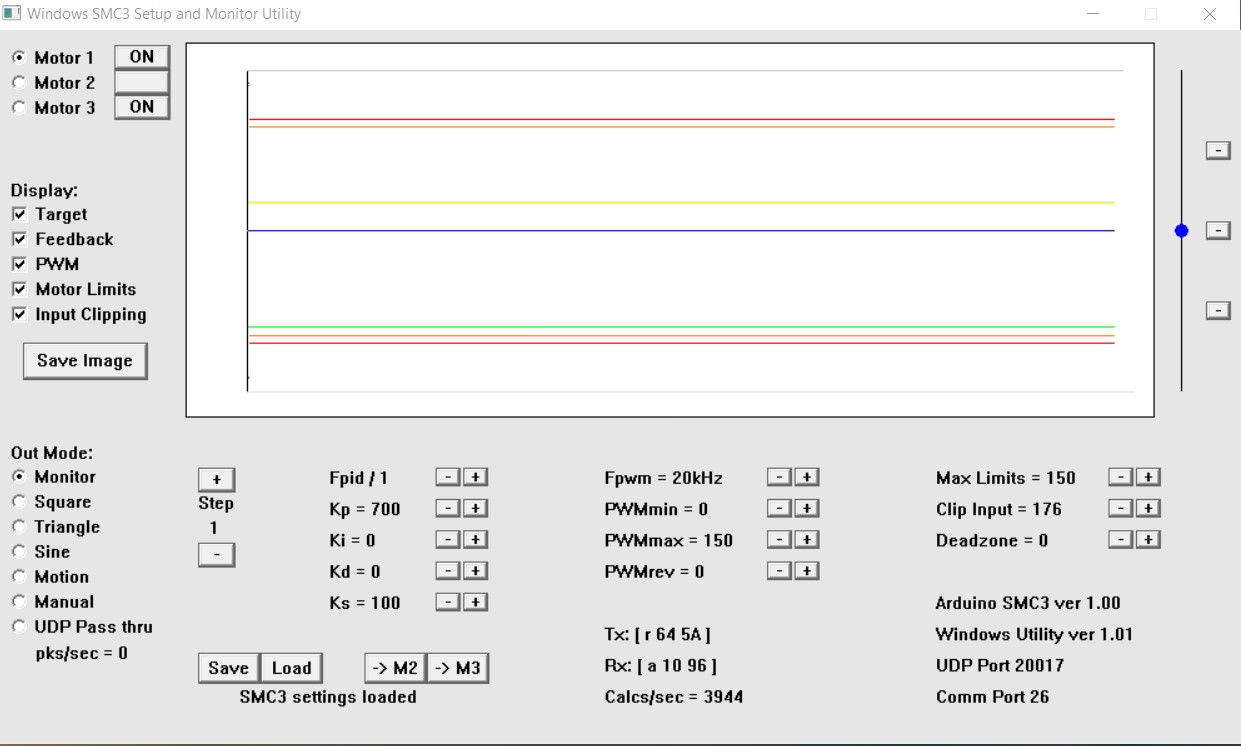Increase the Ki value
1241x746 pixels.
pos(475,540)
